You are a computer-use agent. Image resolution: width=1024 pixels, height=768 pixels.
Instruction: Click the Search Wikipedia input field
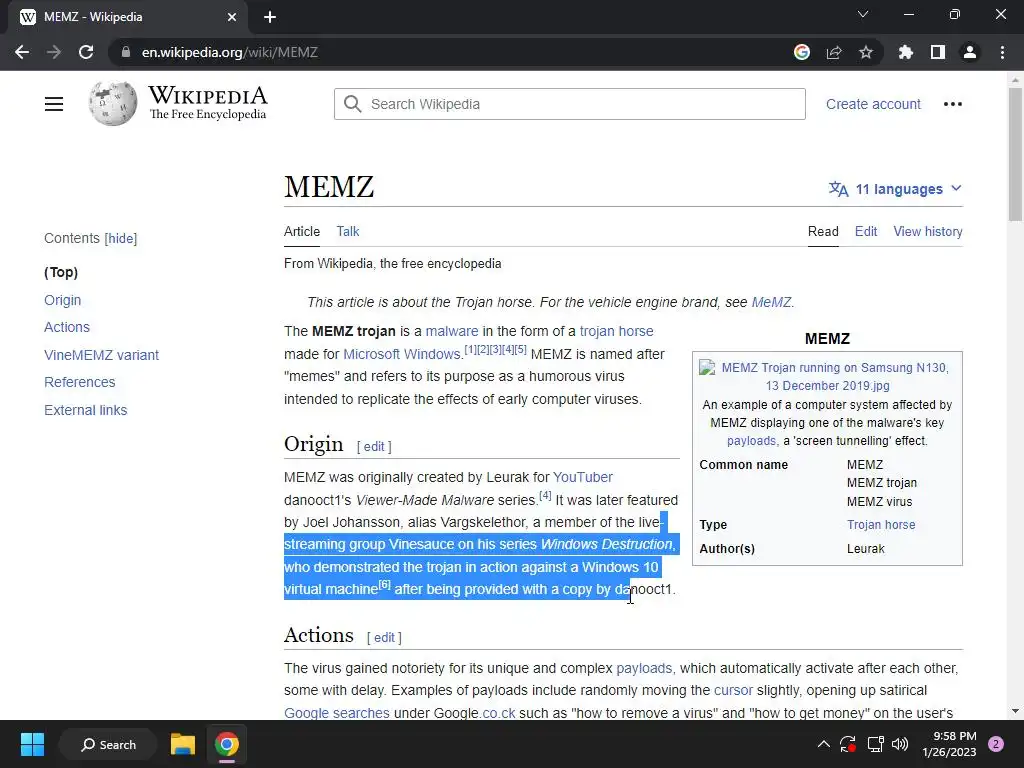click(569, 104)
